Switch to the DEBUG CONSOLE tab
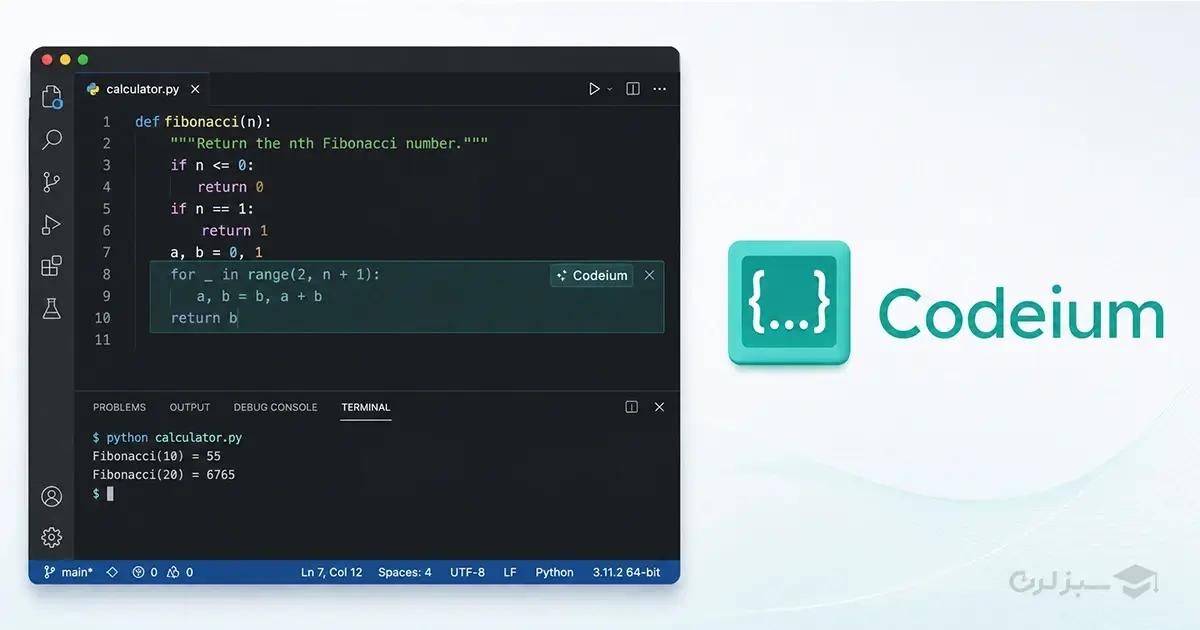This screenshot has width=1200, height=630. tap(275, 407)
